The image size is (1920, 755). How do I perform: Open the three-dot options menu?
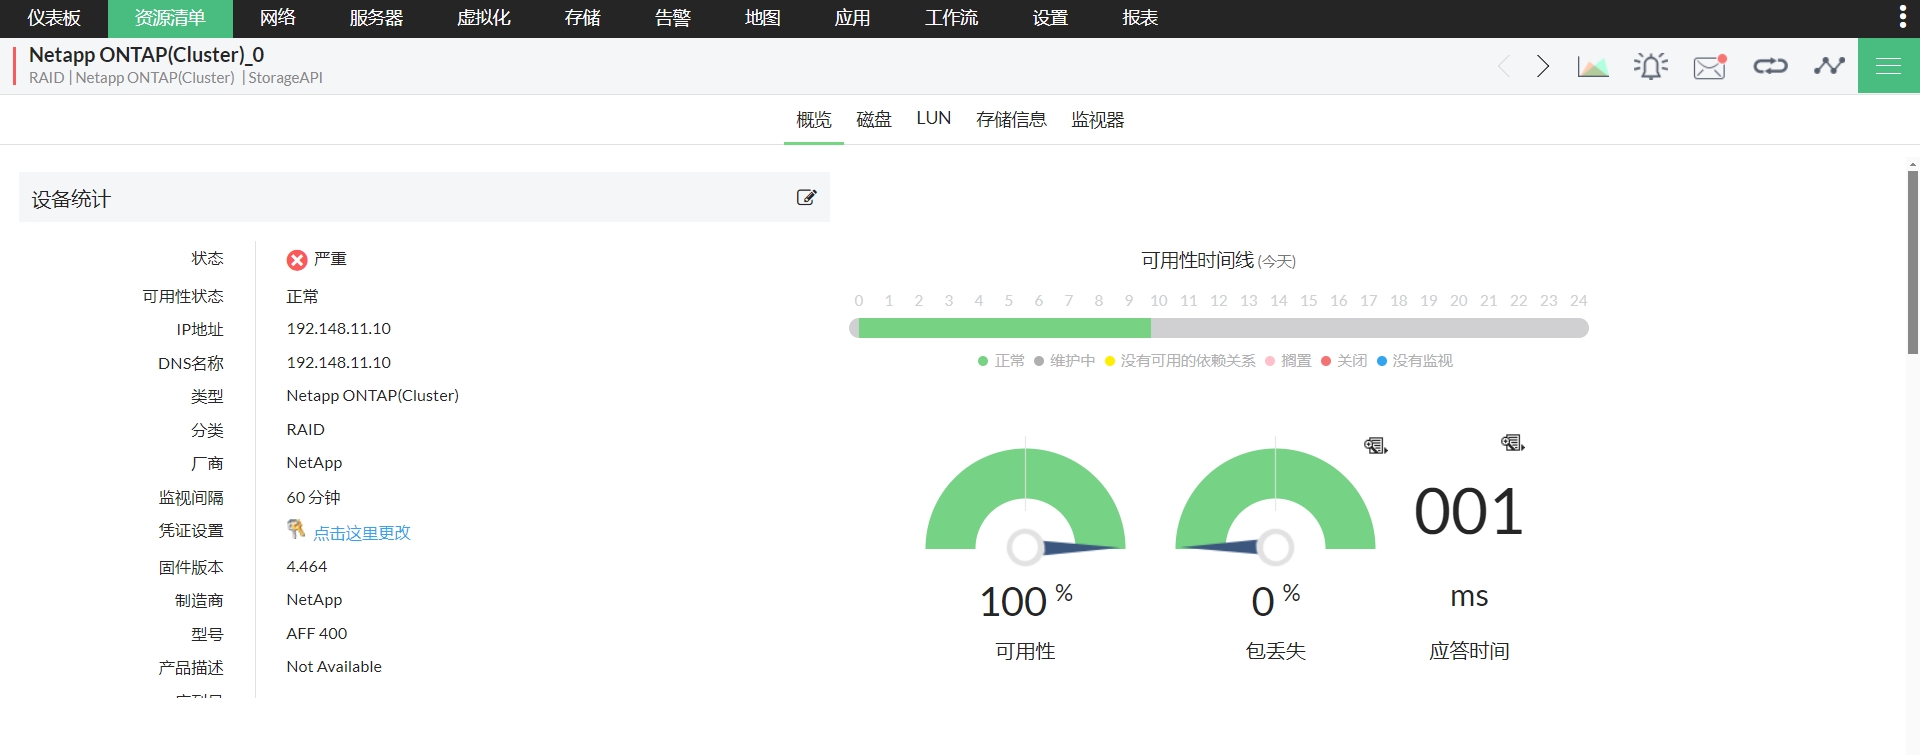pyautogui.click(x=1902, y=17)
